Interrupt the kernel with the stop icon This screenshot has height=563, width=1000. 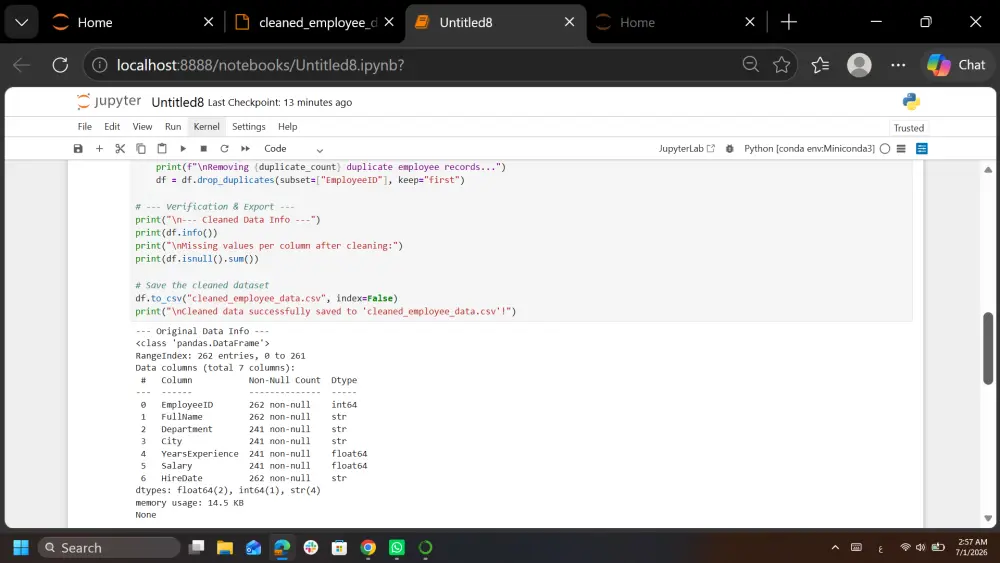pyautogui.click(x=203, y=149)
